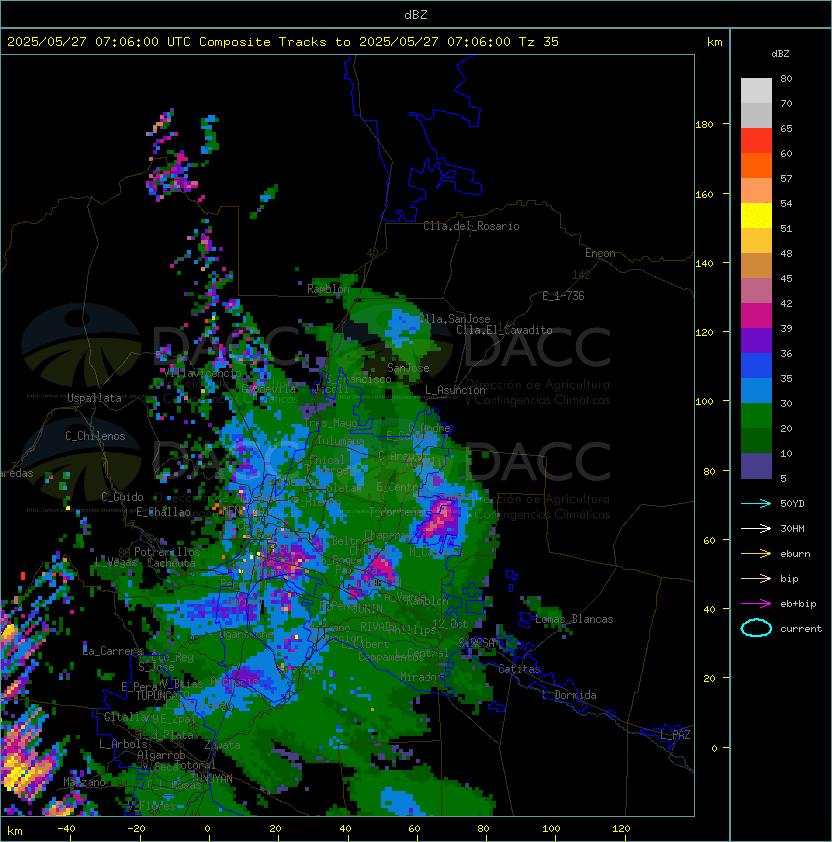Viewport: 832px width, 842px height.
Task: Click the 50YD legend label
Action: [792, 504]
